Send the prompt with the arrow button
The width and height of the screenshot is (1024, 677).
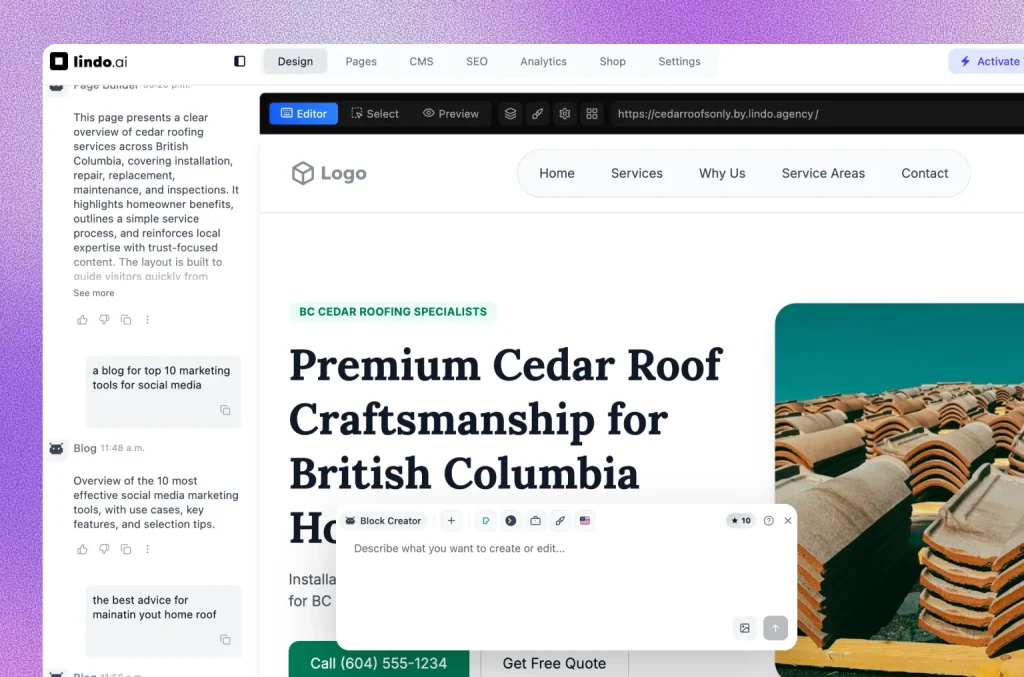click(775, 628)
